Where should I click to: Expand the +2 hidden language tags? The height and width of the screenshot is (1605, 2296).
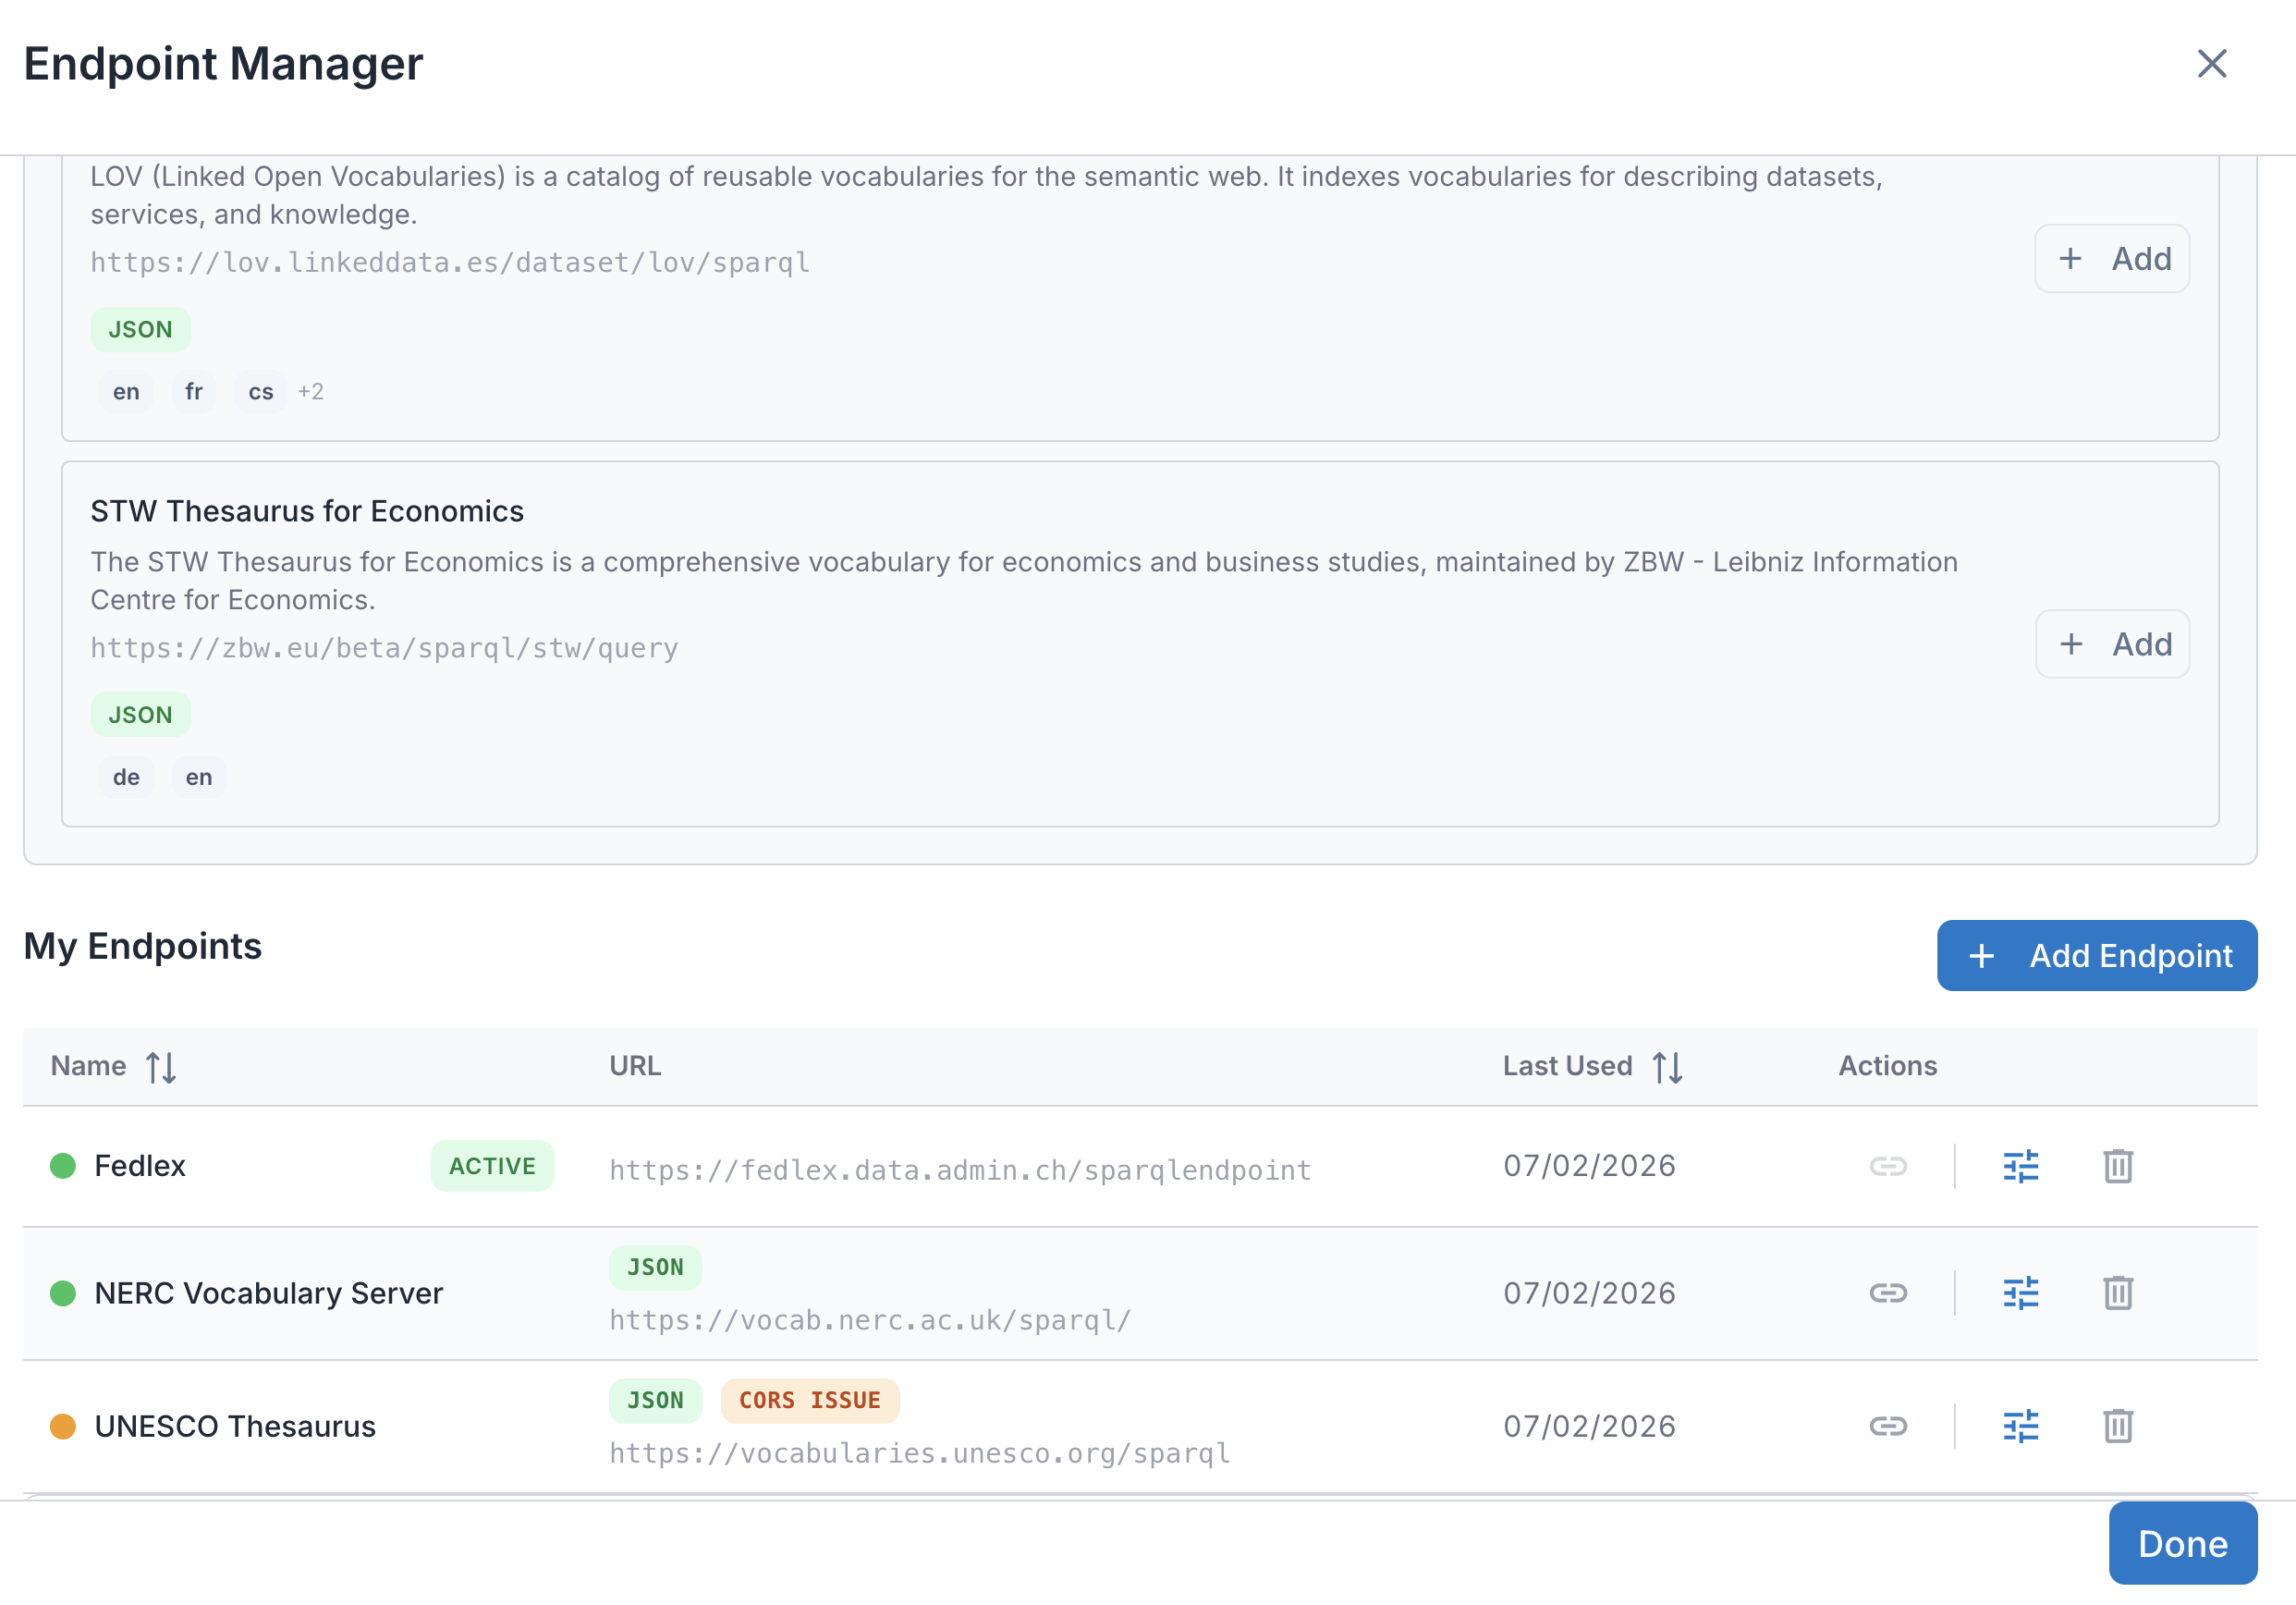tap(311, 391)
